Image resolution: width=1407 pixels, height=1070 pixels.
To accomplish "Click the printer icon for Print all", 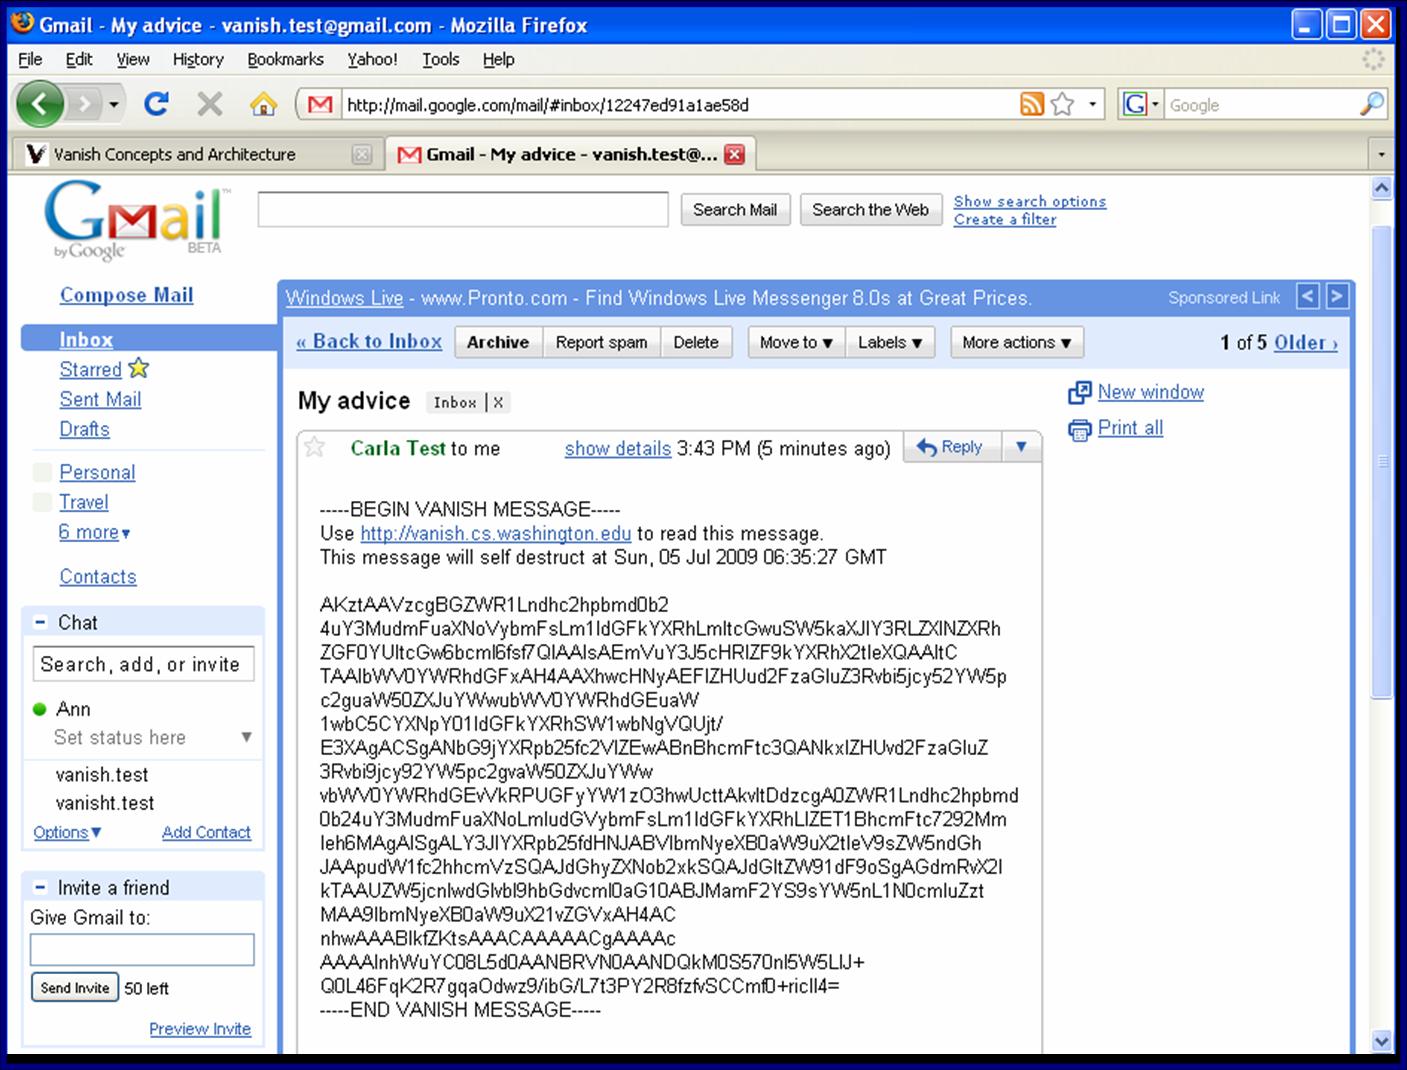I will pyautogui.click(x=1080, y=430).
